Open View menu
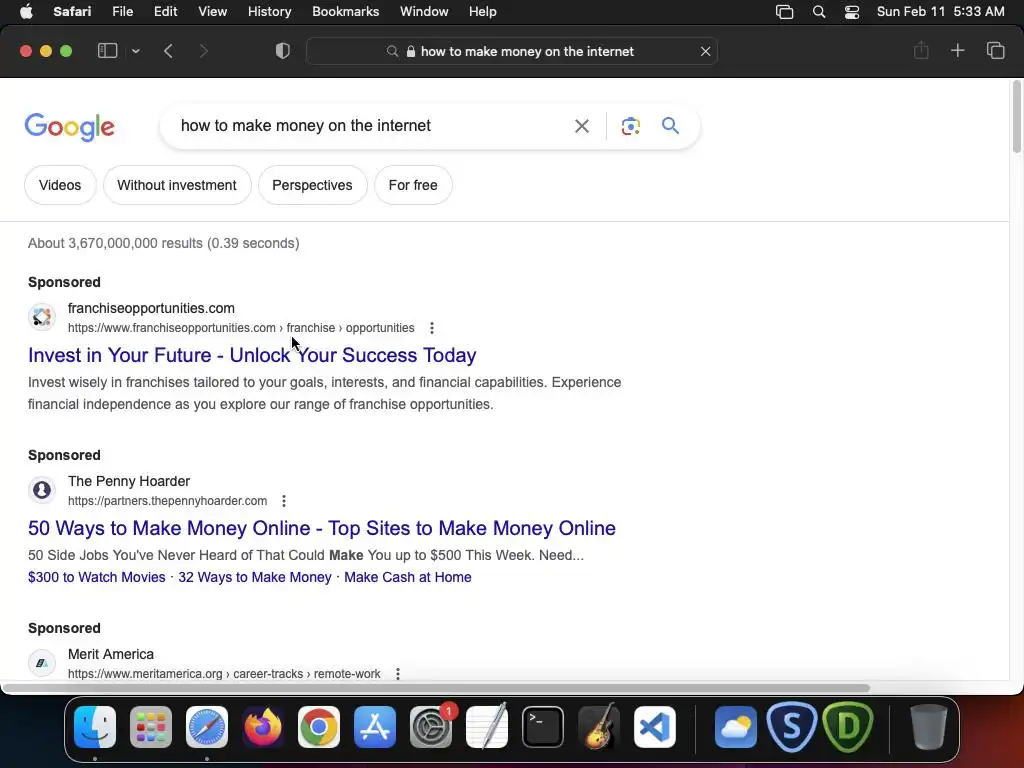Screen dimensions: 1024x768 (212, 12)
